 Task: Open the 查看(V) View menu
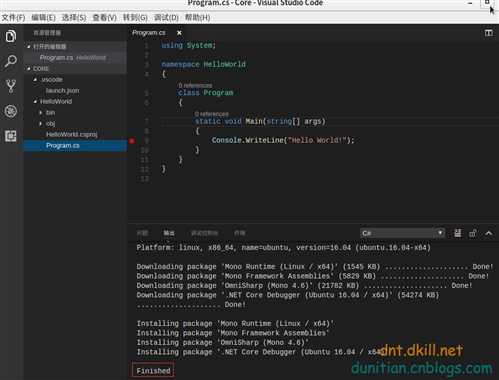(x=104, y=18)
